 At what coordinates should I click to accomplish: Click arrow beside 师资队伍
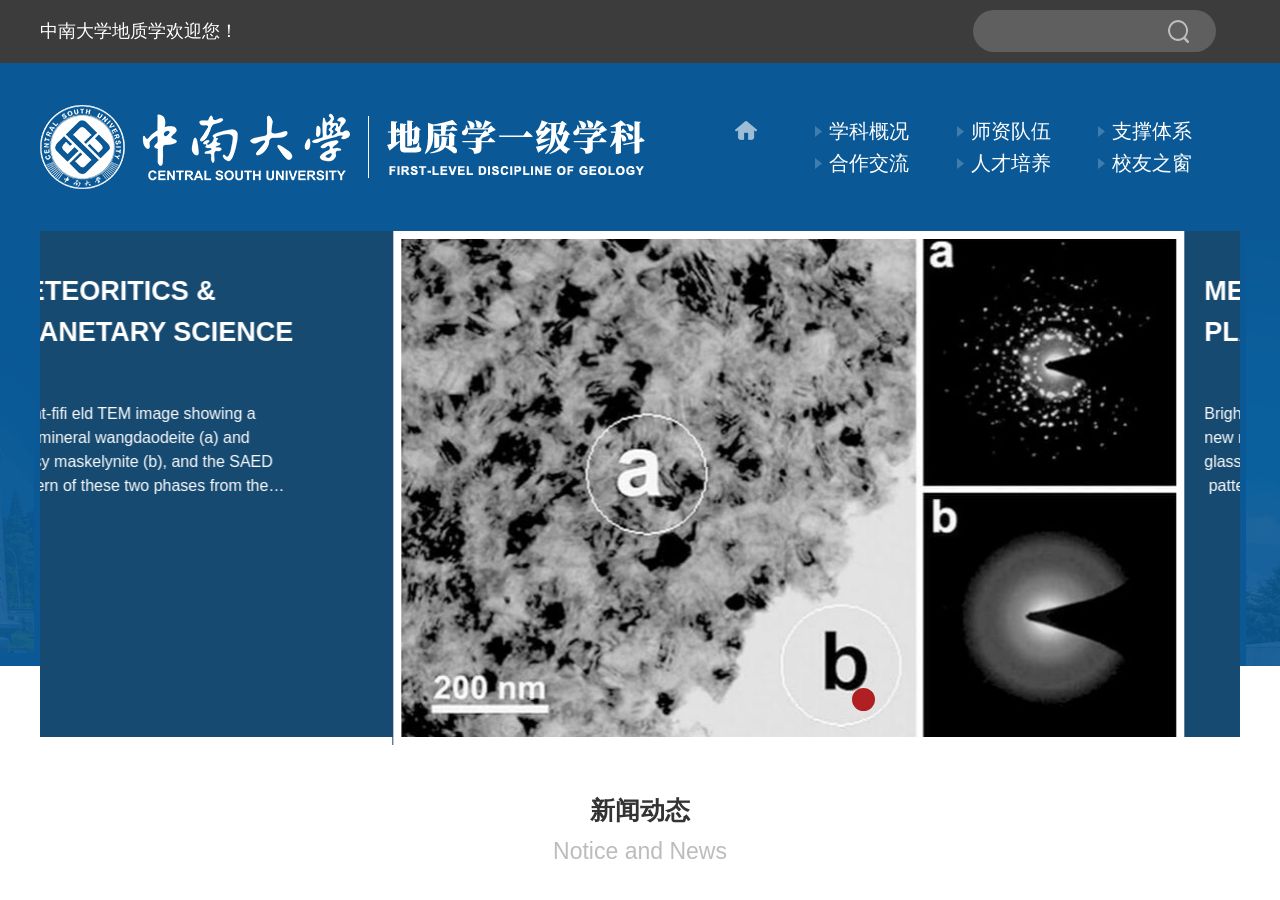pos(960,131)
